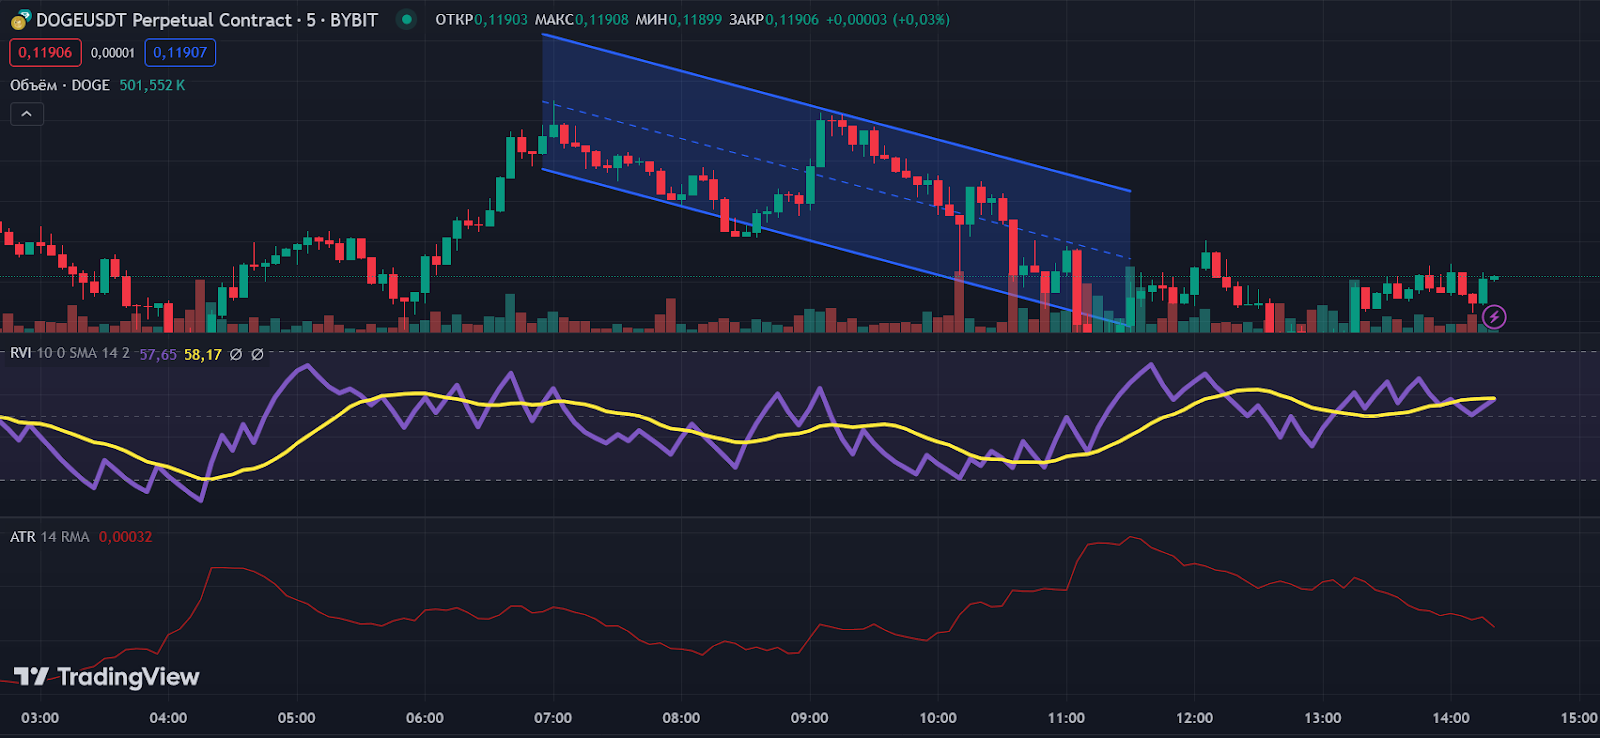Viewport: 1600px width, 738px height.
Task: Click the 12:00 label on the time axis
Action: (1194, 718)
